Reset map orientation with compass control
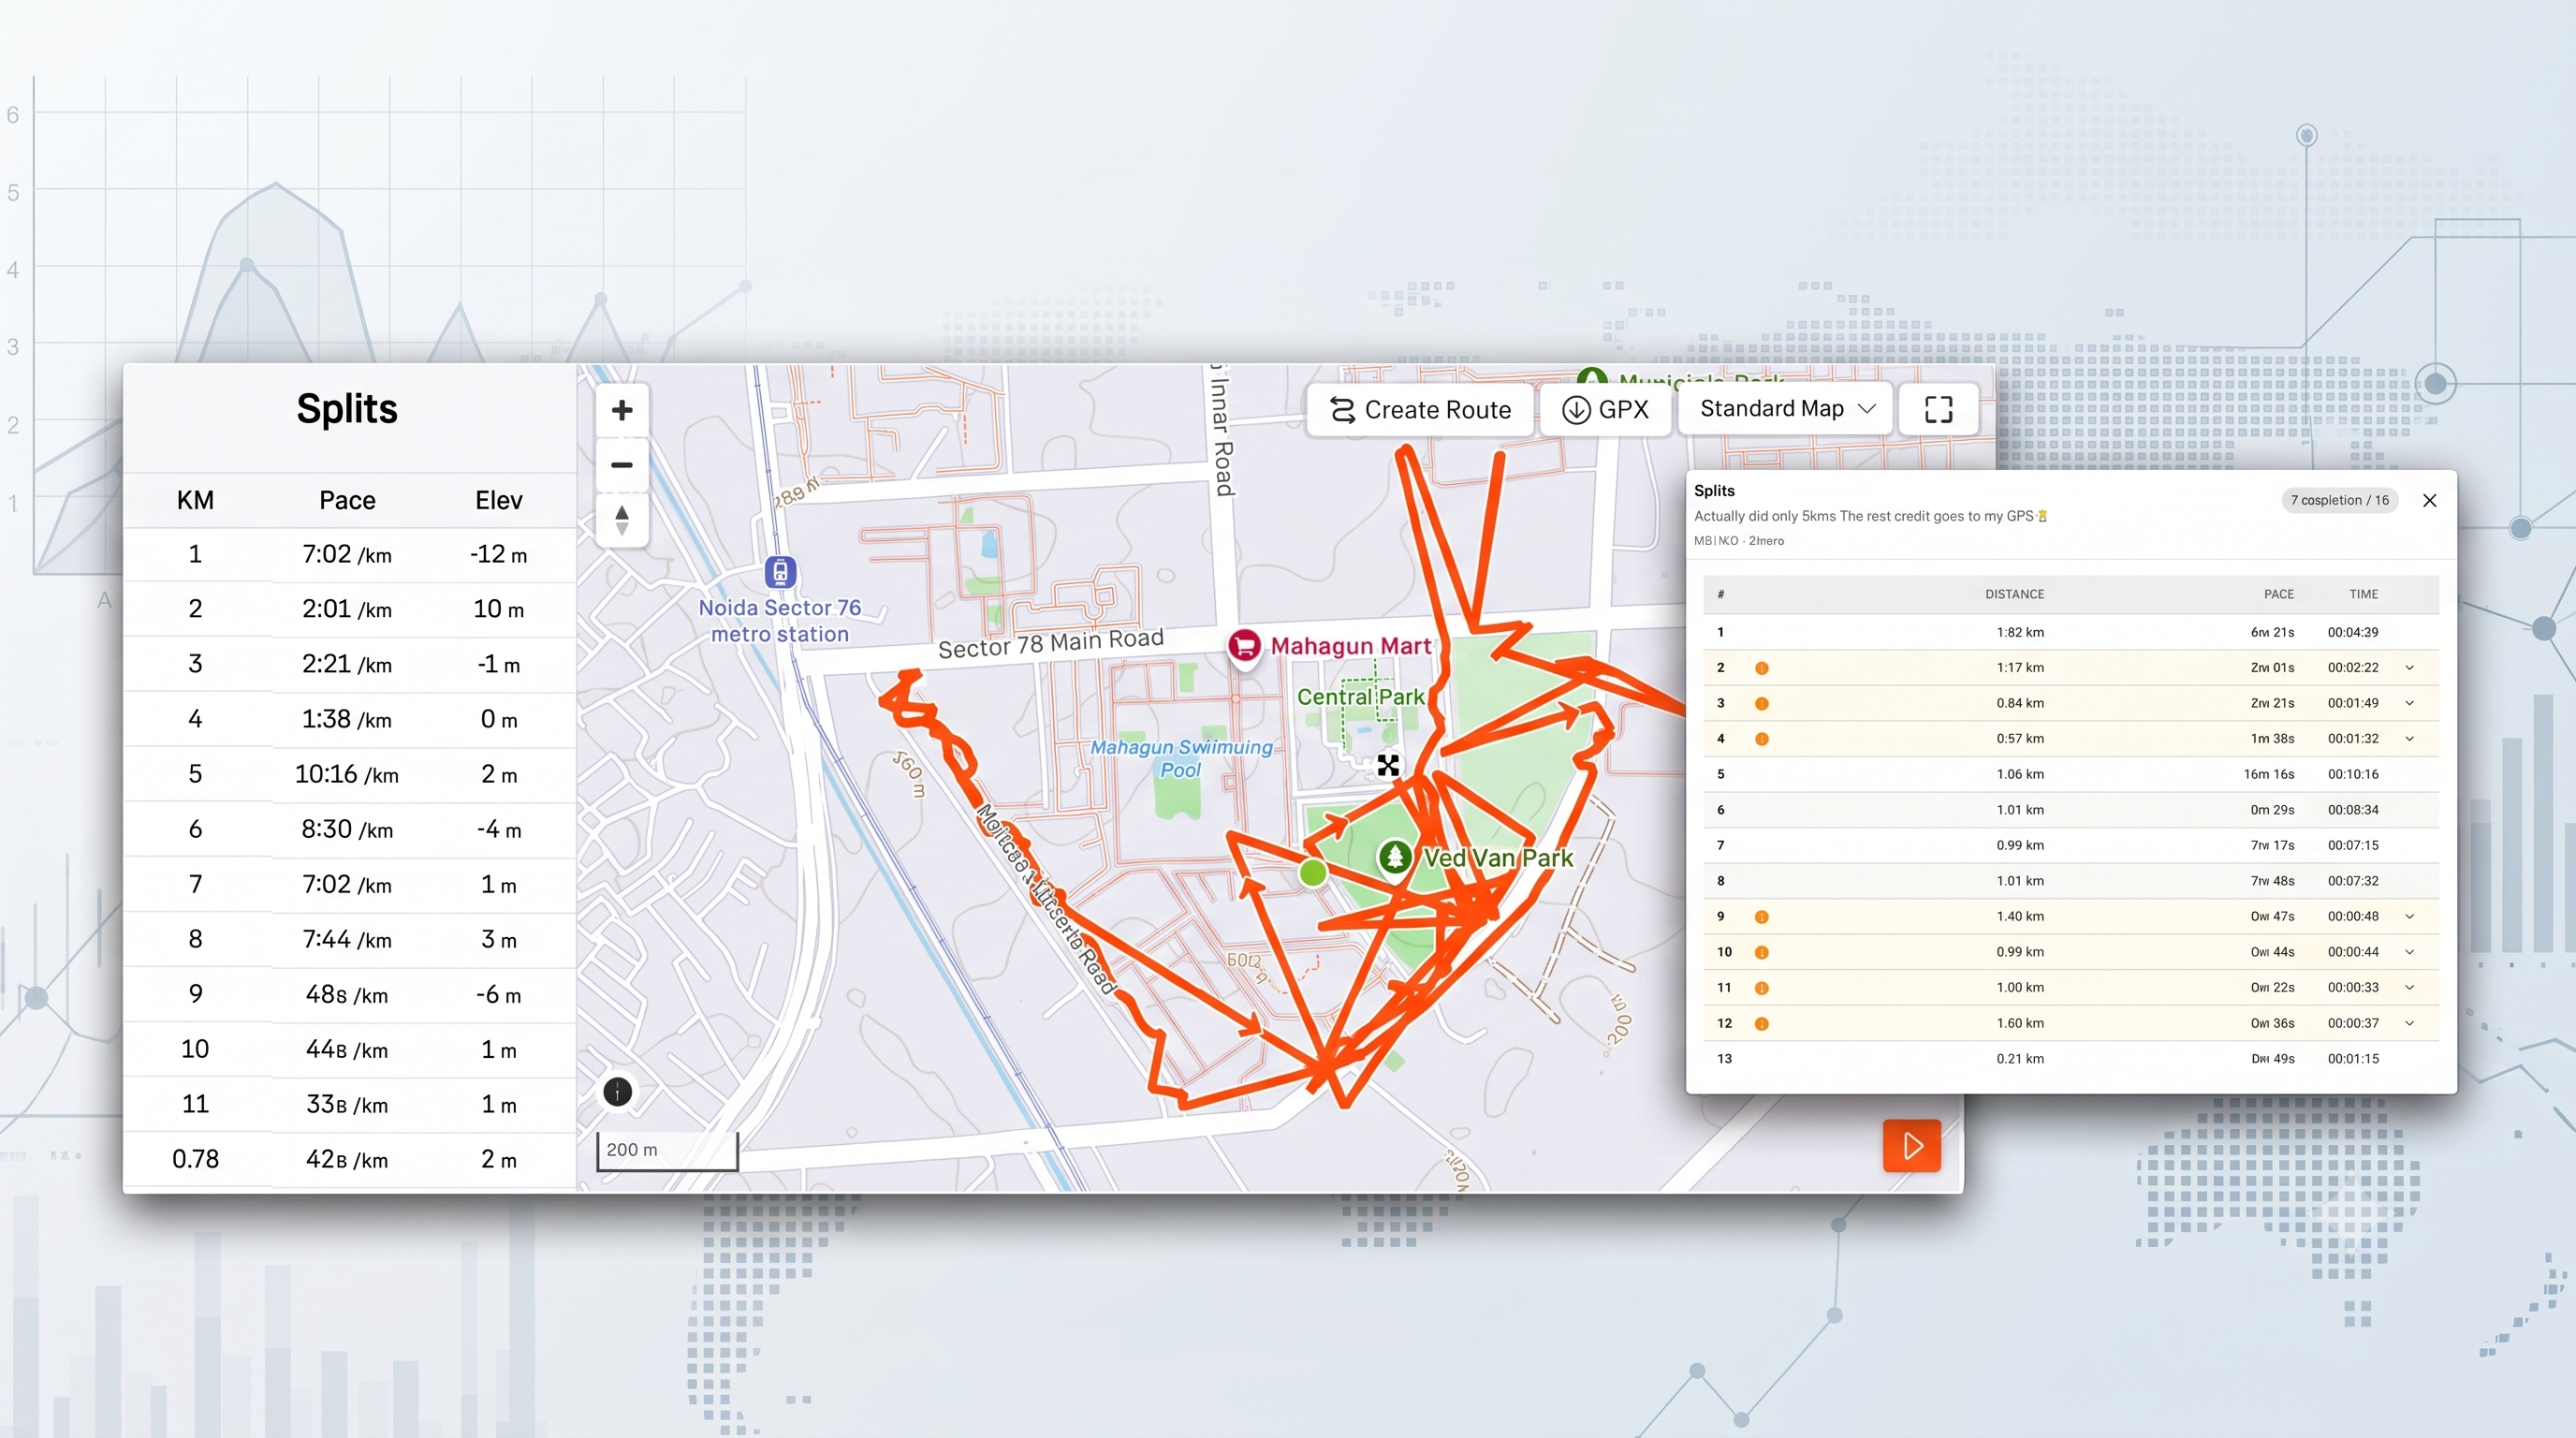 coord(622,520)
